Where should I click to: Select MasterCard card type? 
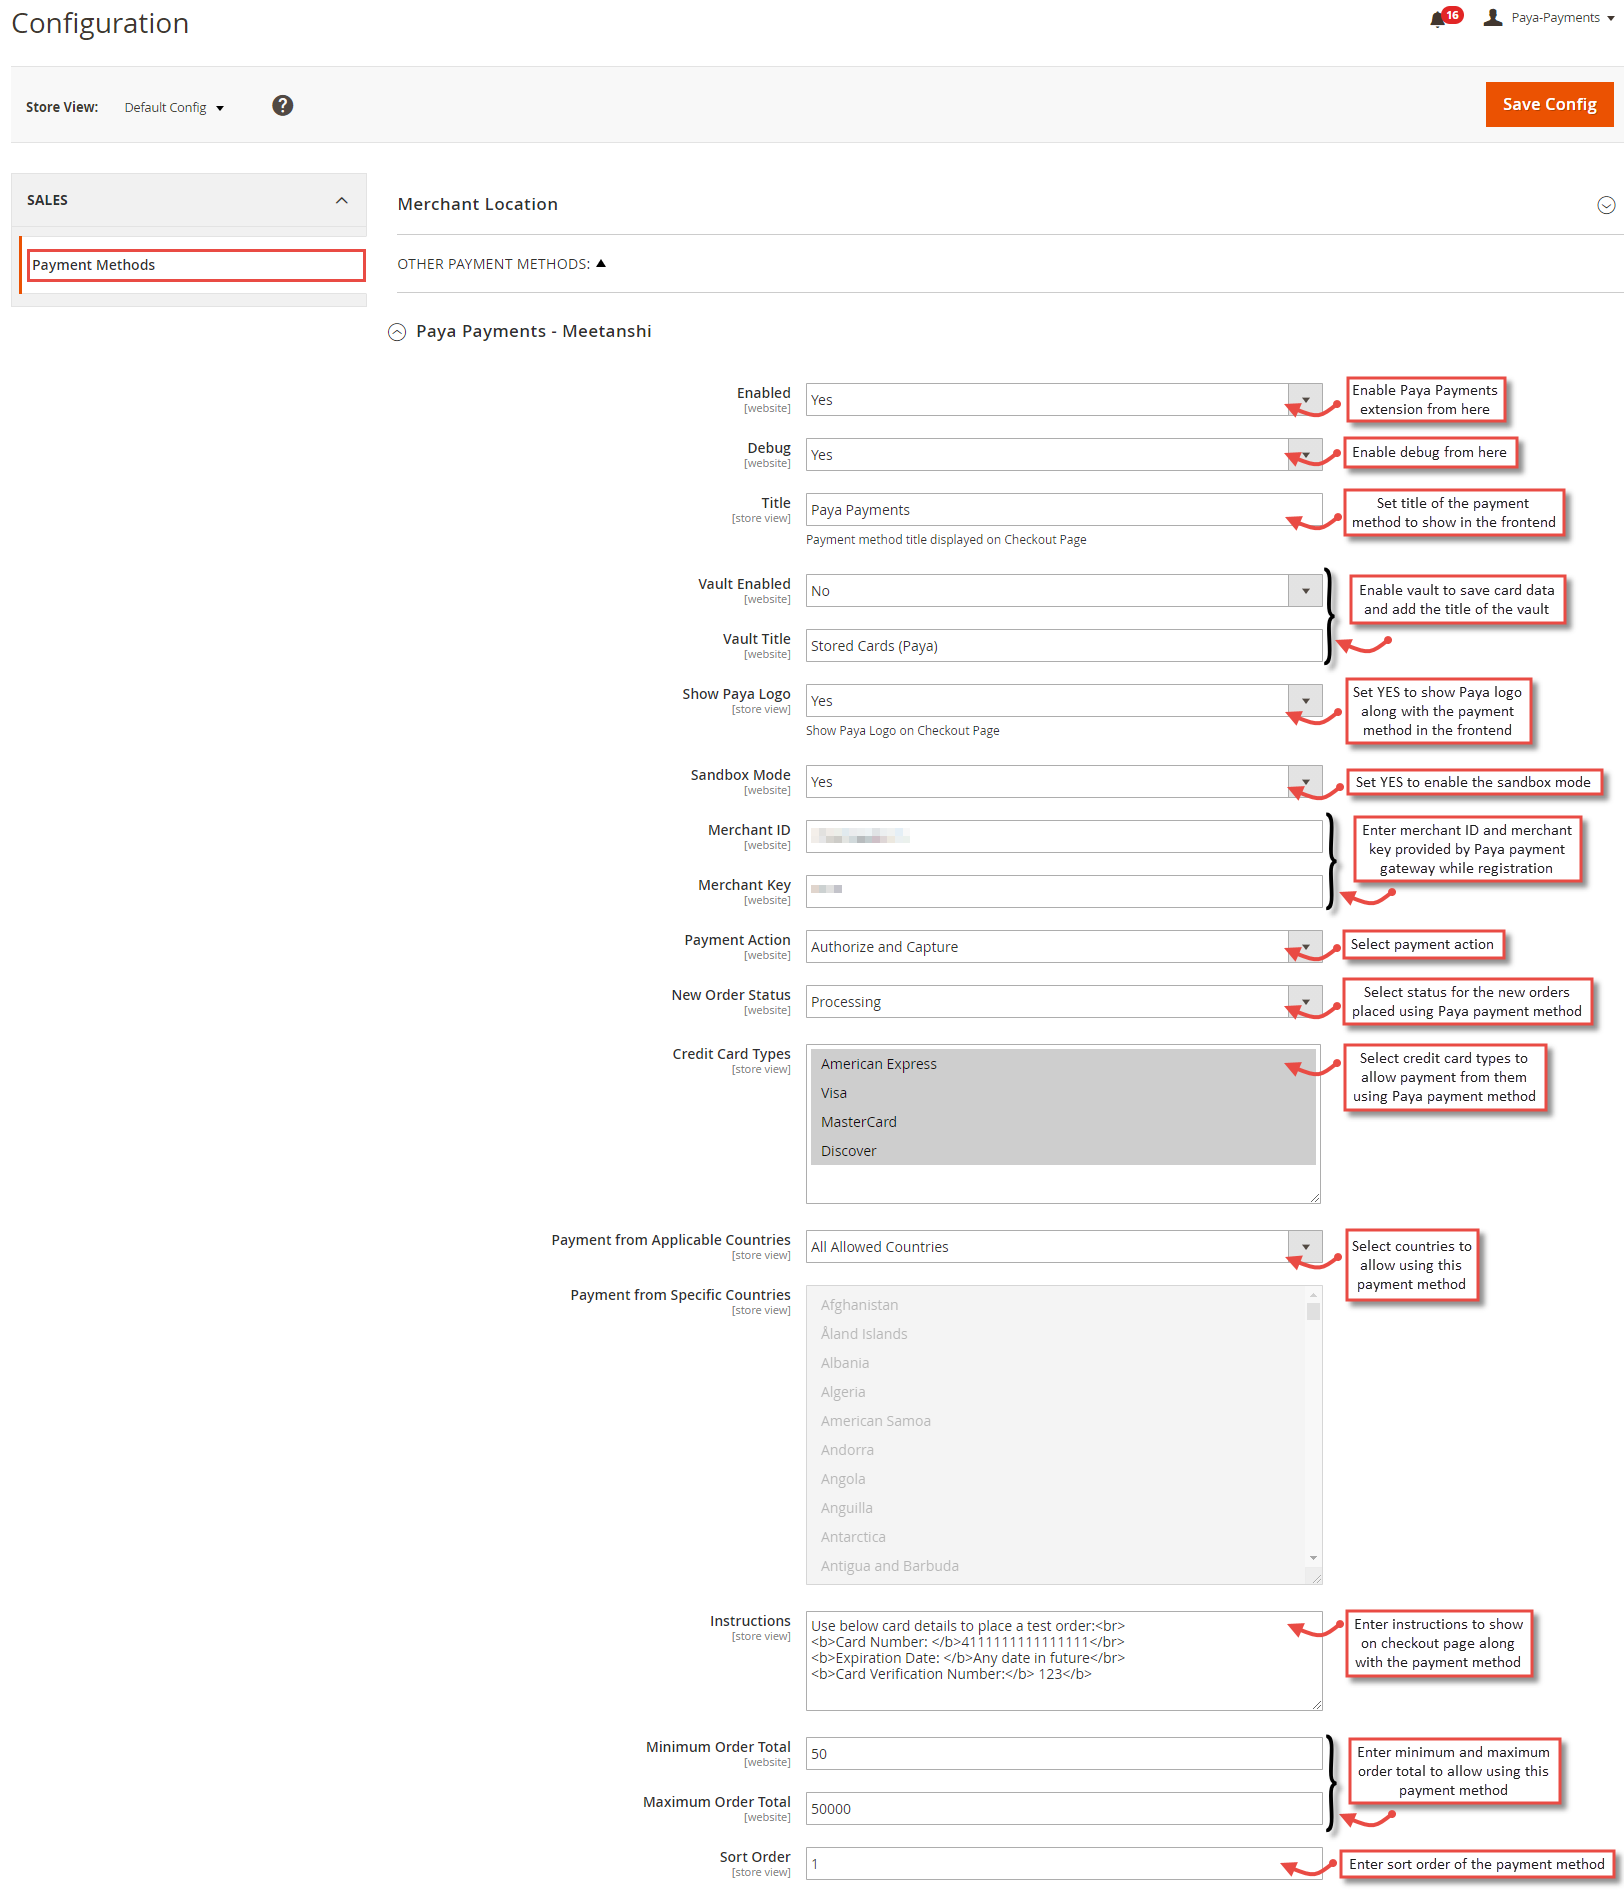point(1063,1122)
